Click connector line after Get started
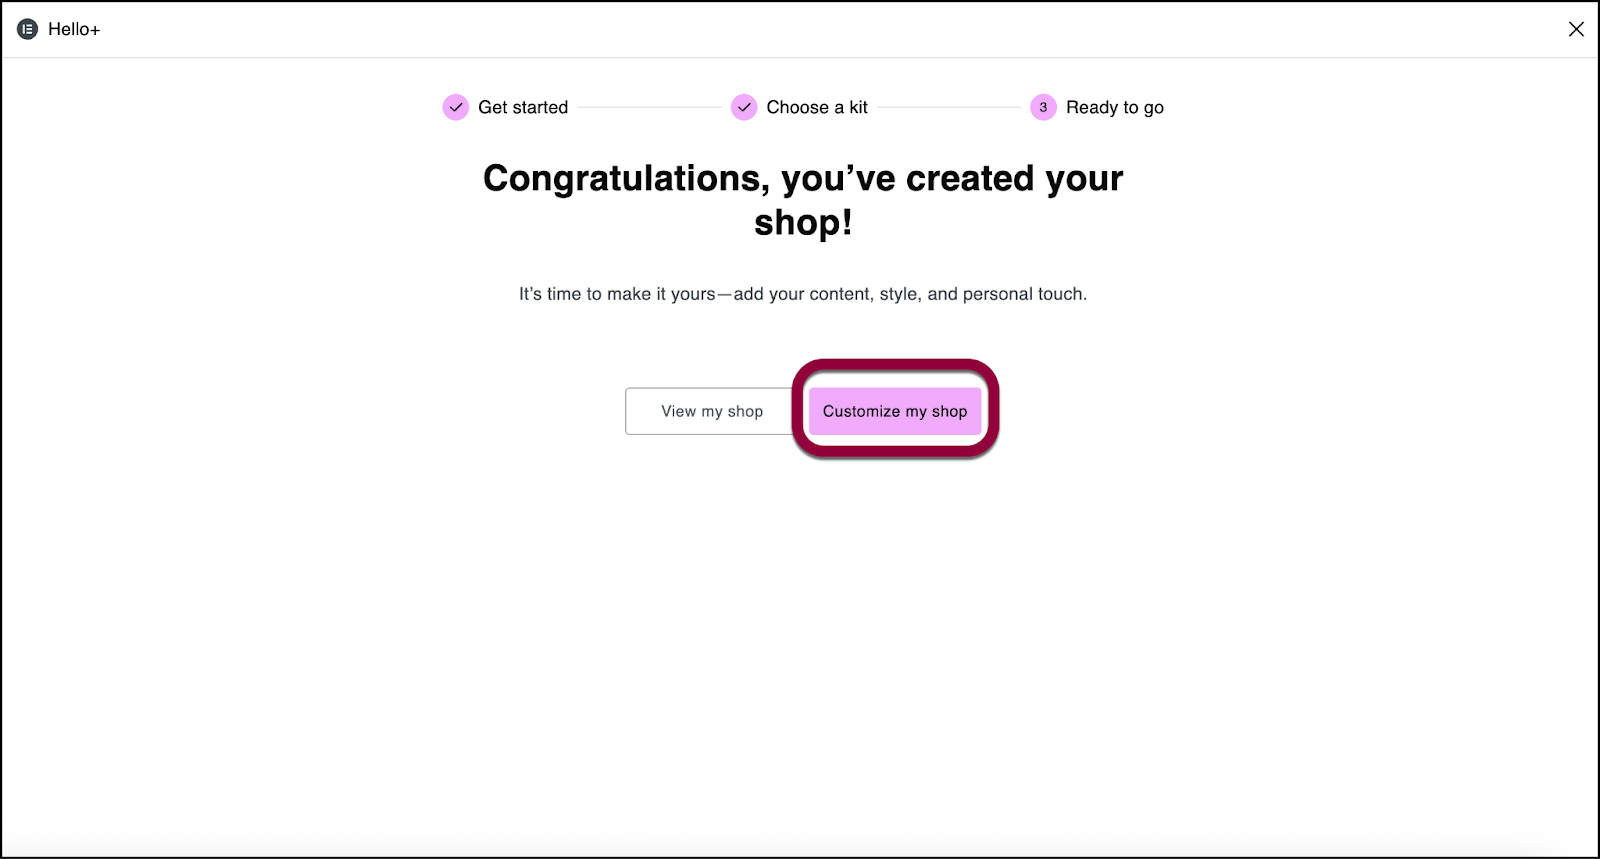Viewport: 1600px width, 859px height. [649, 107]
